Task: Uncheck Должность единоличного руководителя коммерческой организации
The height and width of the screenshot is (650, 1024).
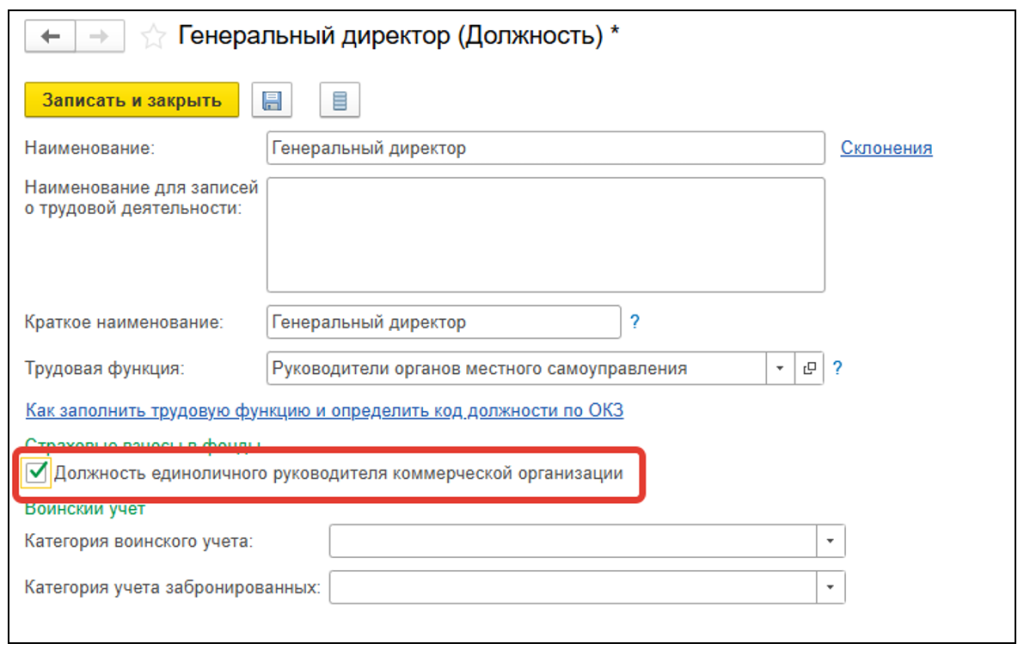Action: pos(37,473)
